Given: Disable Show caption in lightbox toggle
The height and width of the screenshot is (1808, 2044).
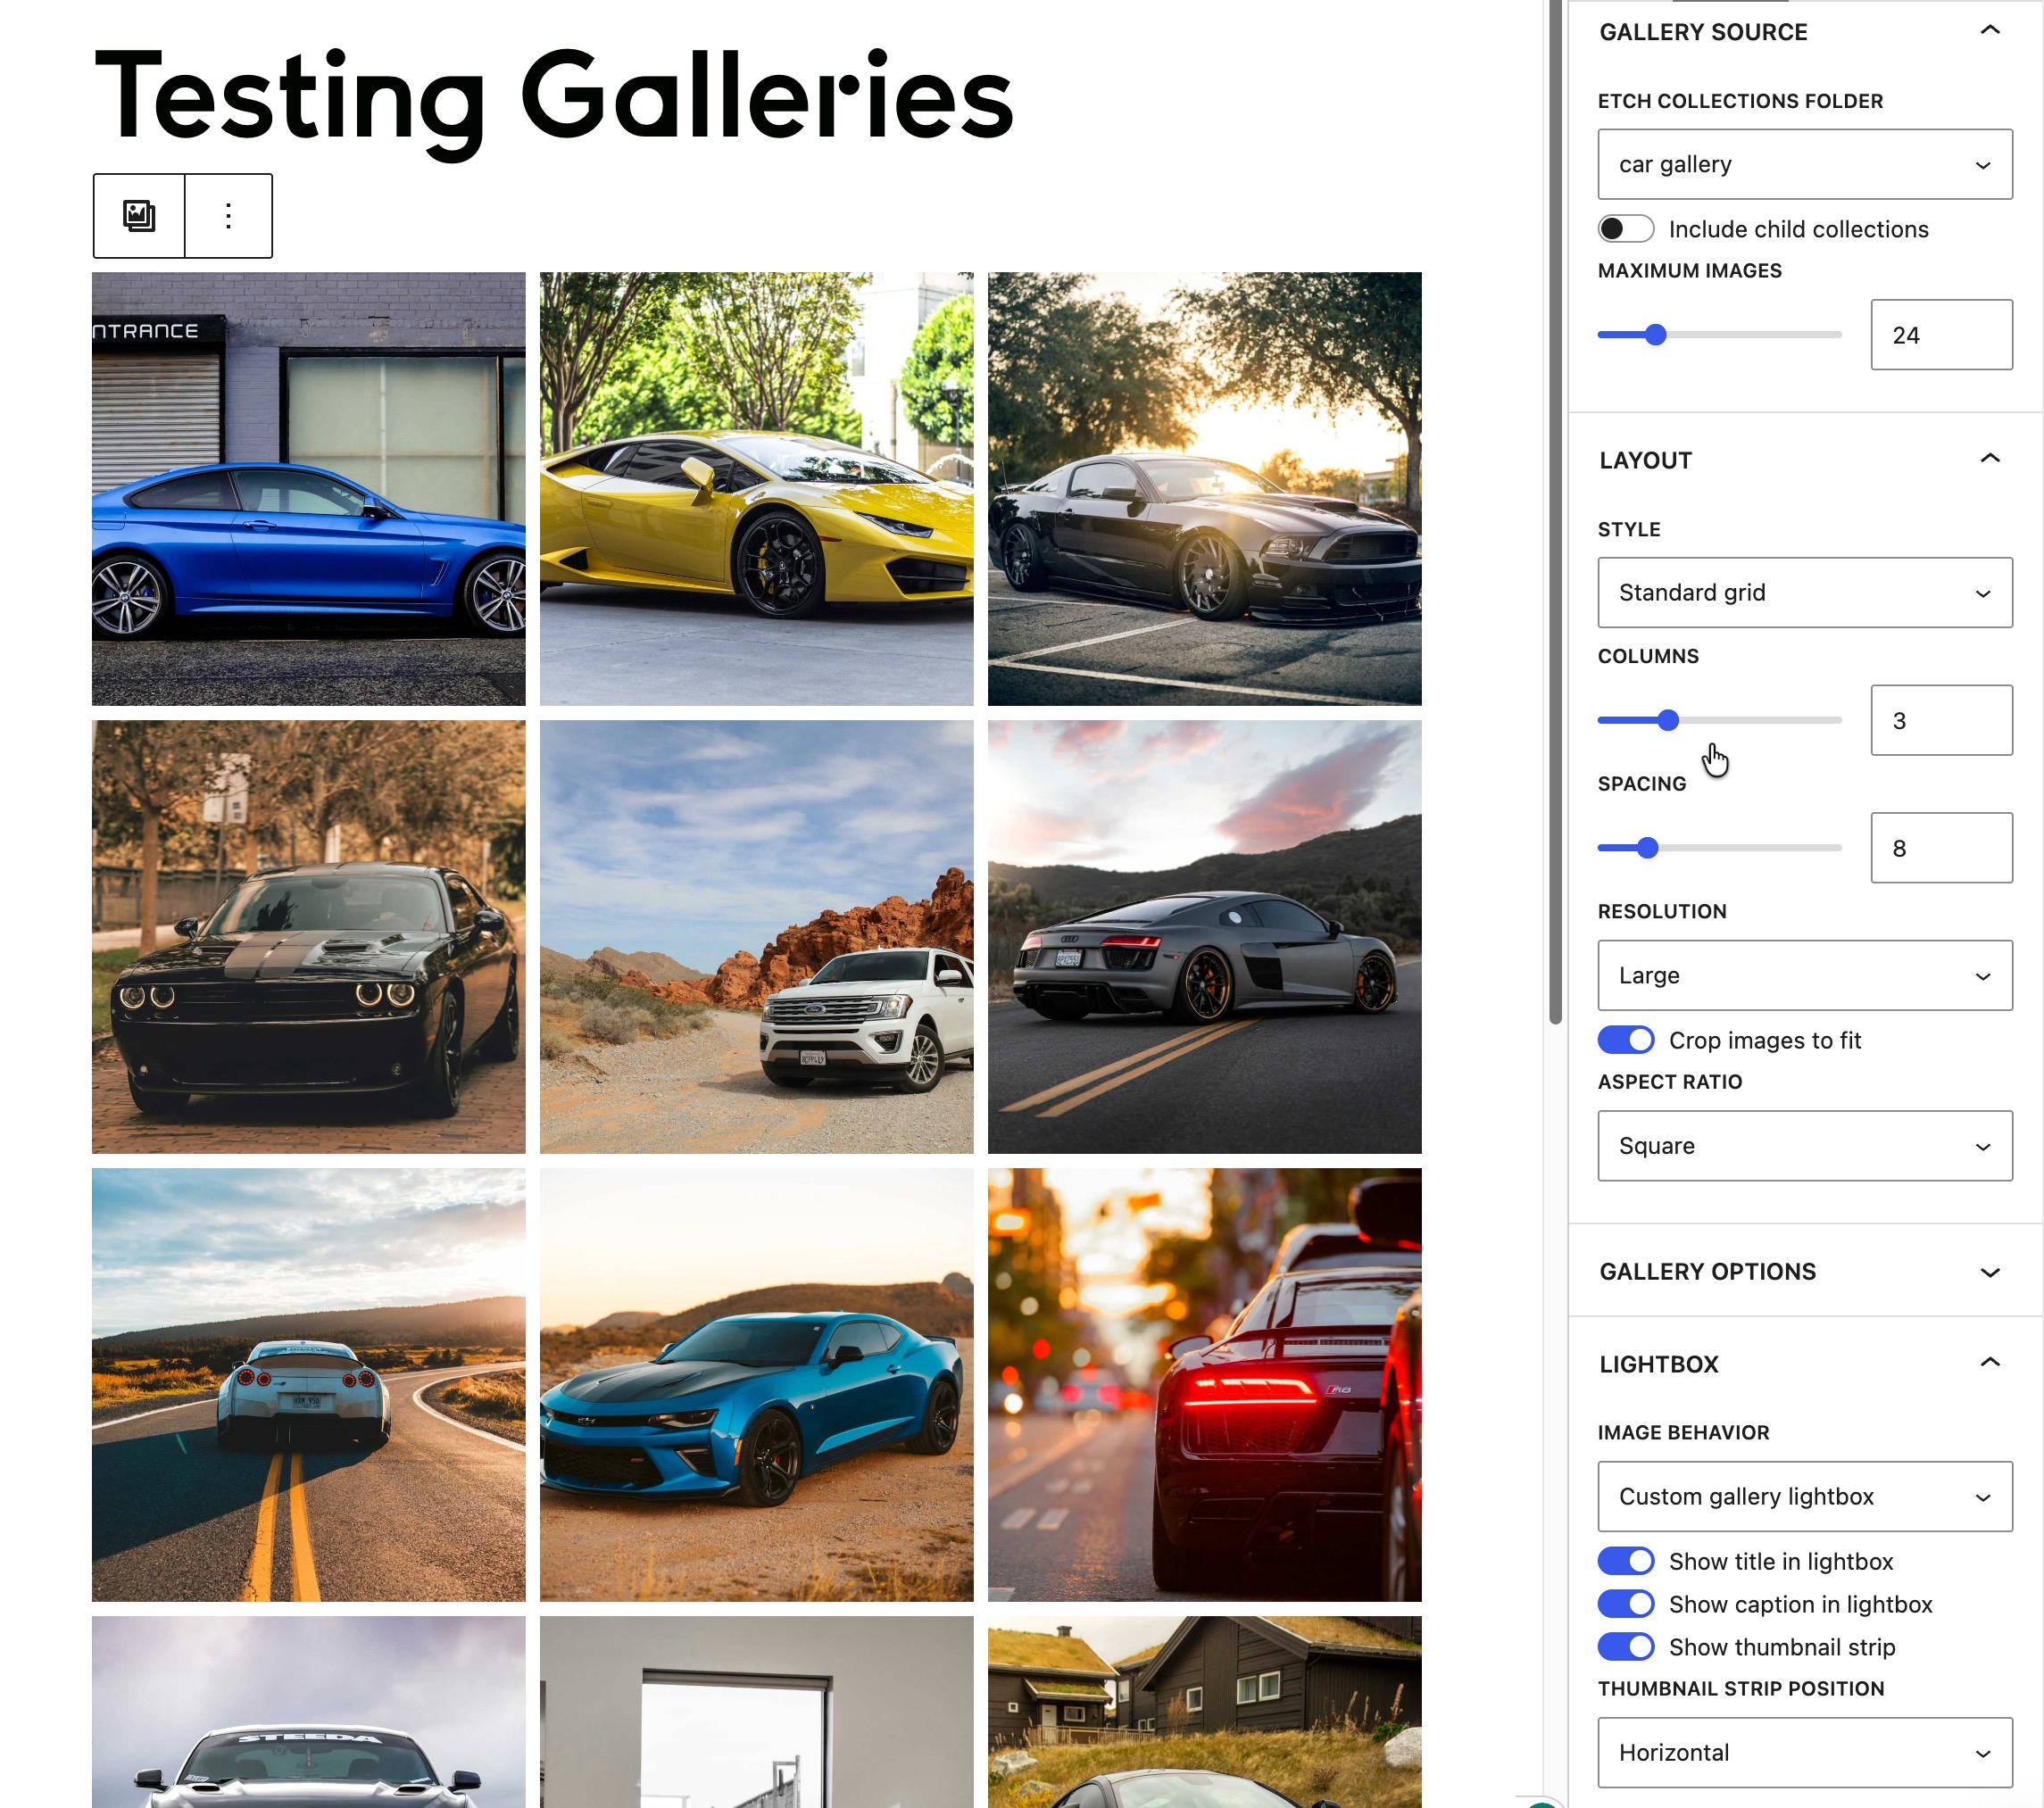Looking at the screenshot, I should click(x=1626, y=1604).
